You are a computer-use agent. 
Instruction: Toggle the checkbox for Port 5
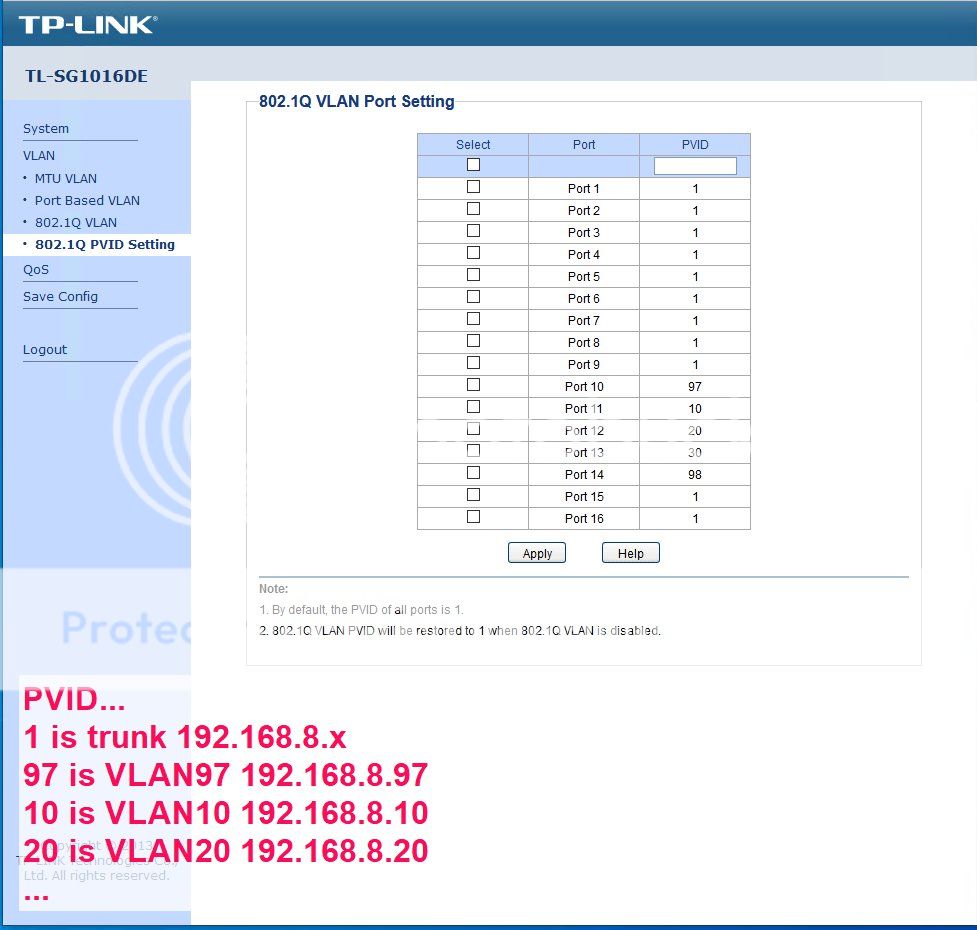(x=473, y=274)
